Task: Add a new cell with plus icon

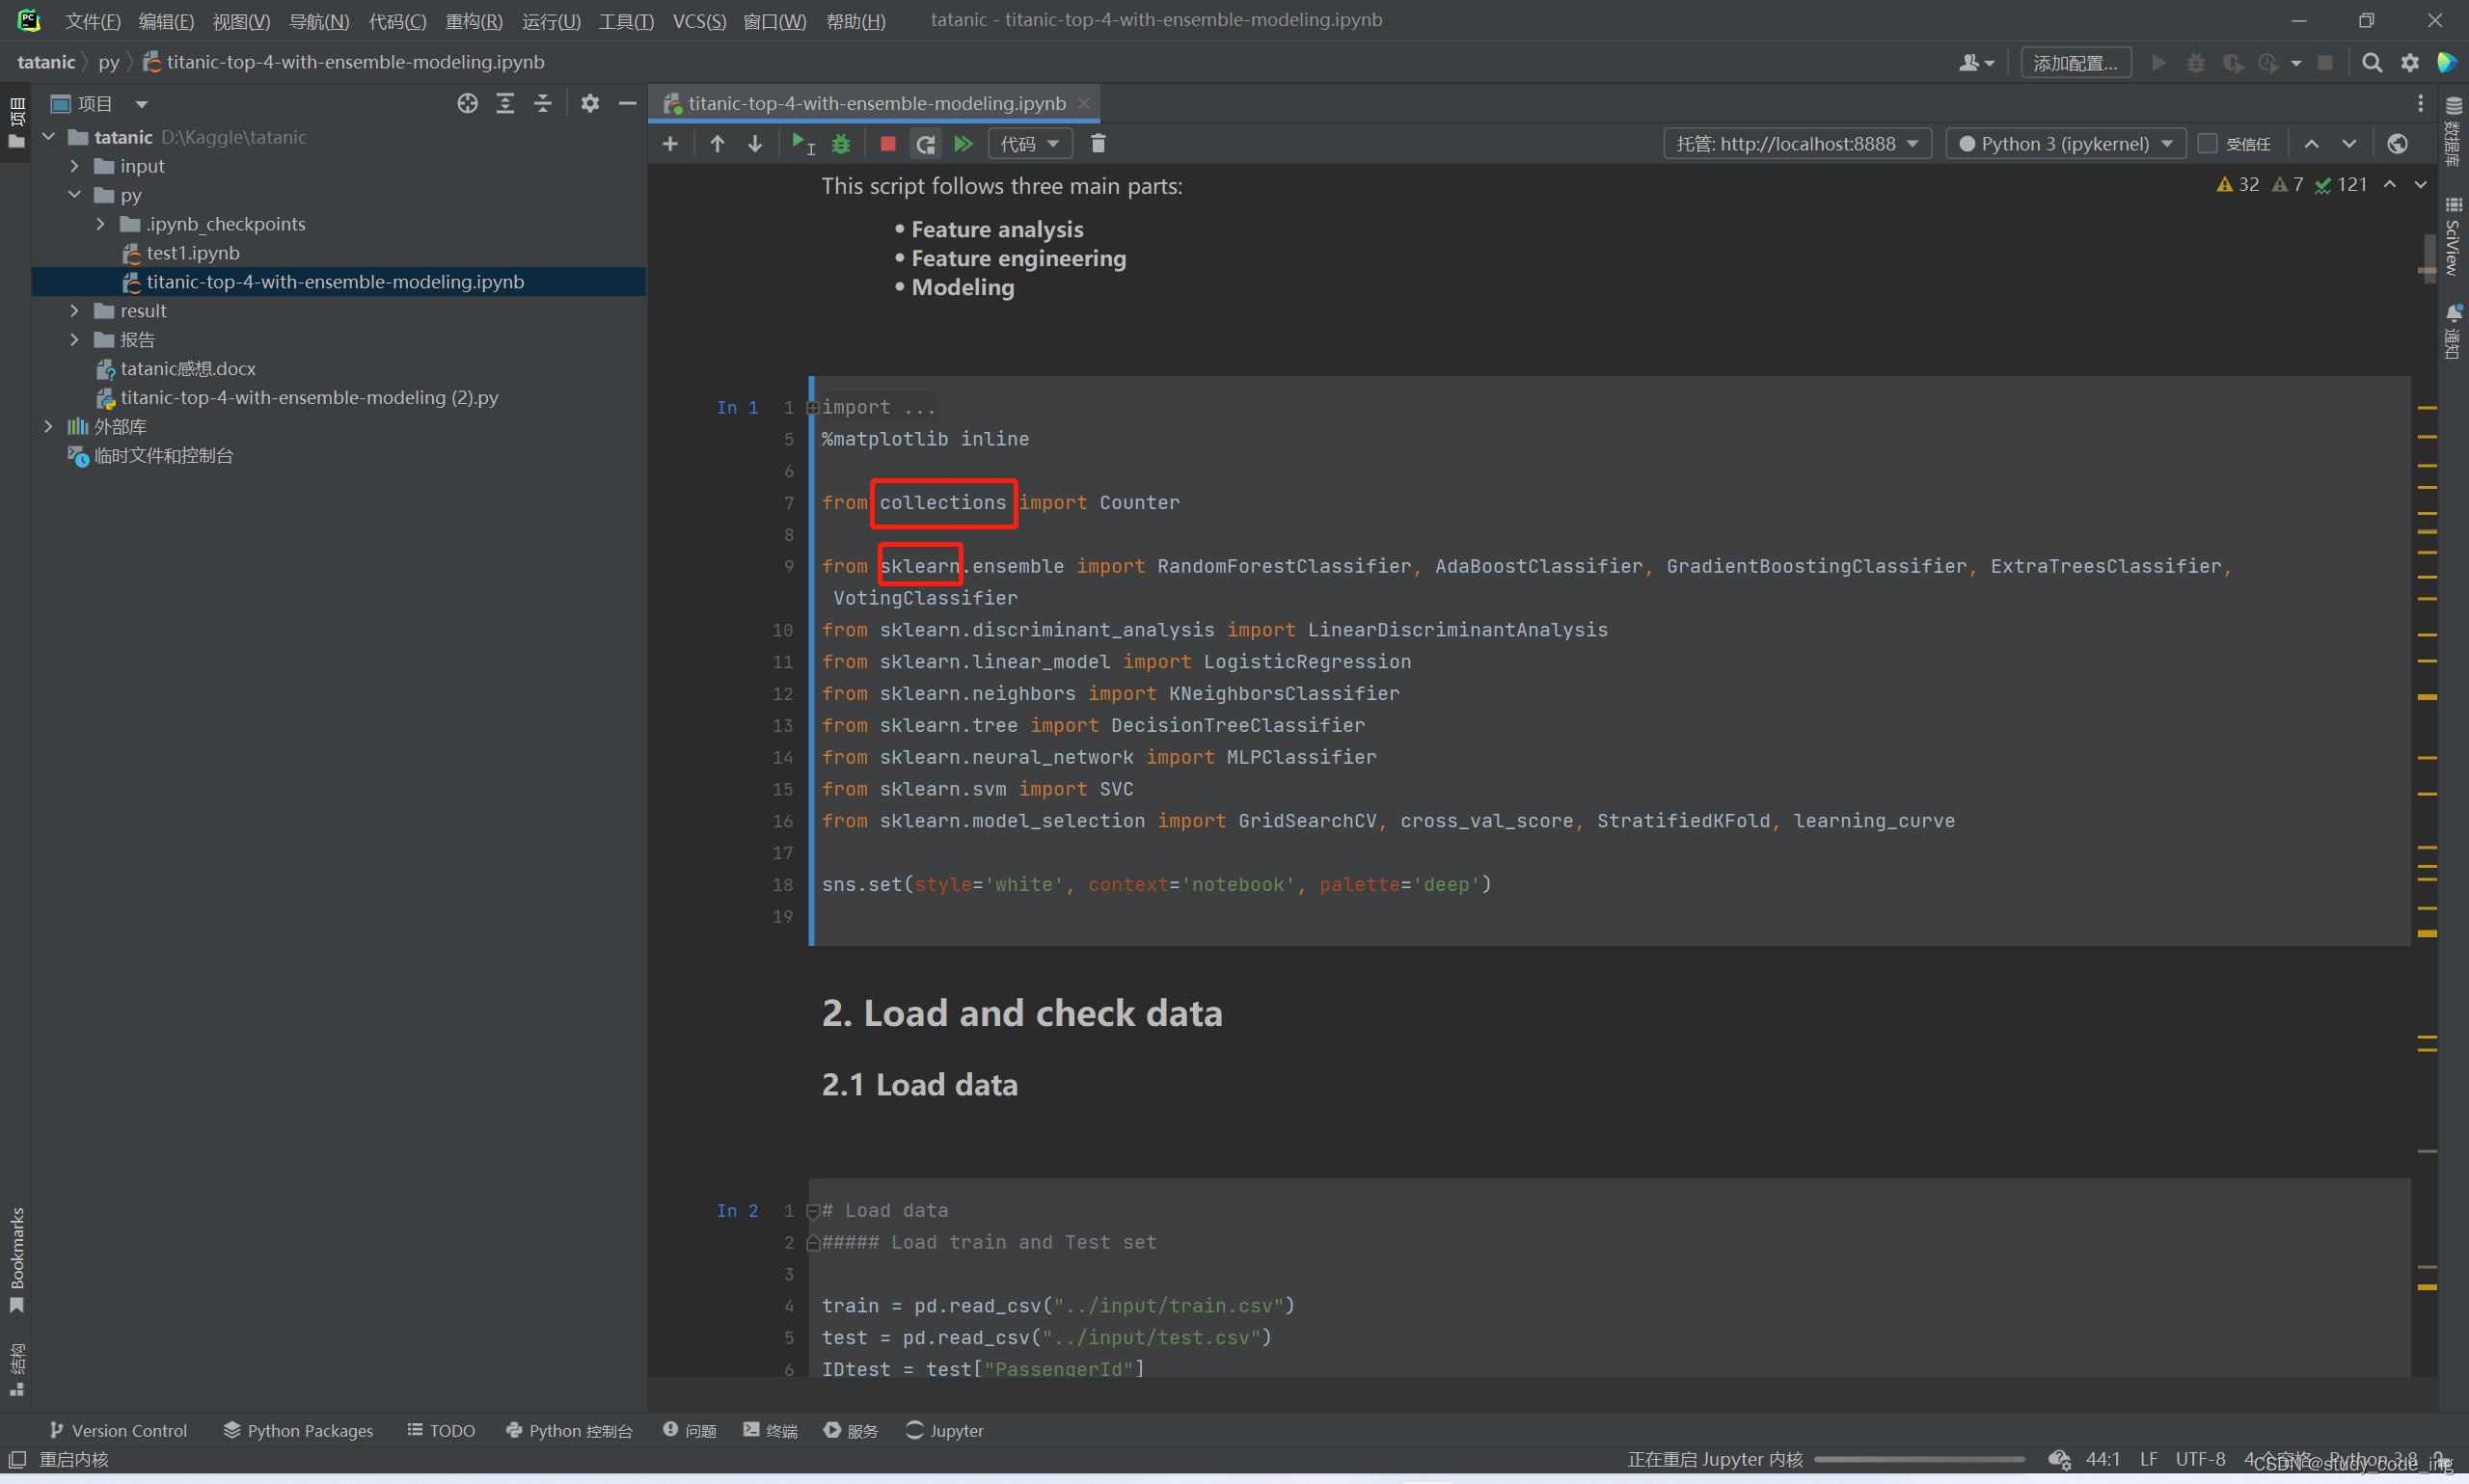Action: click(x=670, y=144)
